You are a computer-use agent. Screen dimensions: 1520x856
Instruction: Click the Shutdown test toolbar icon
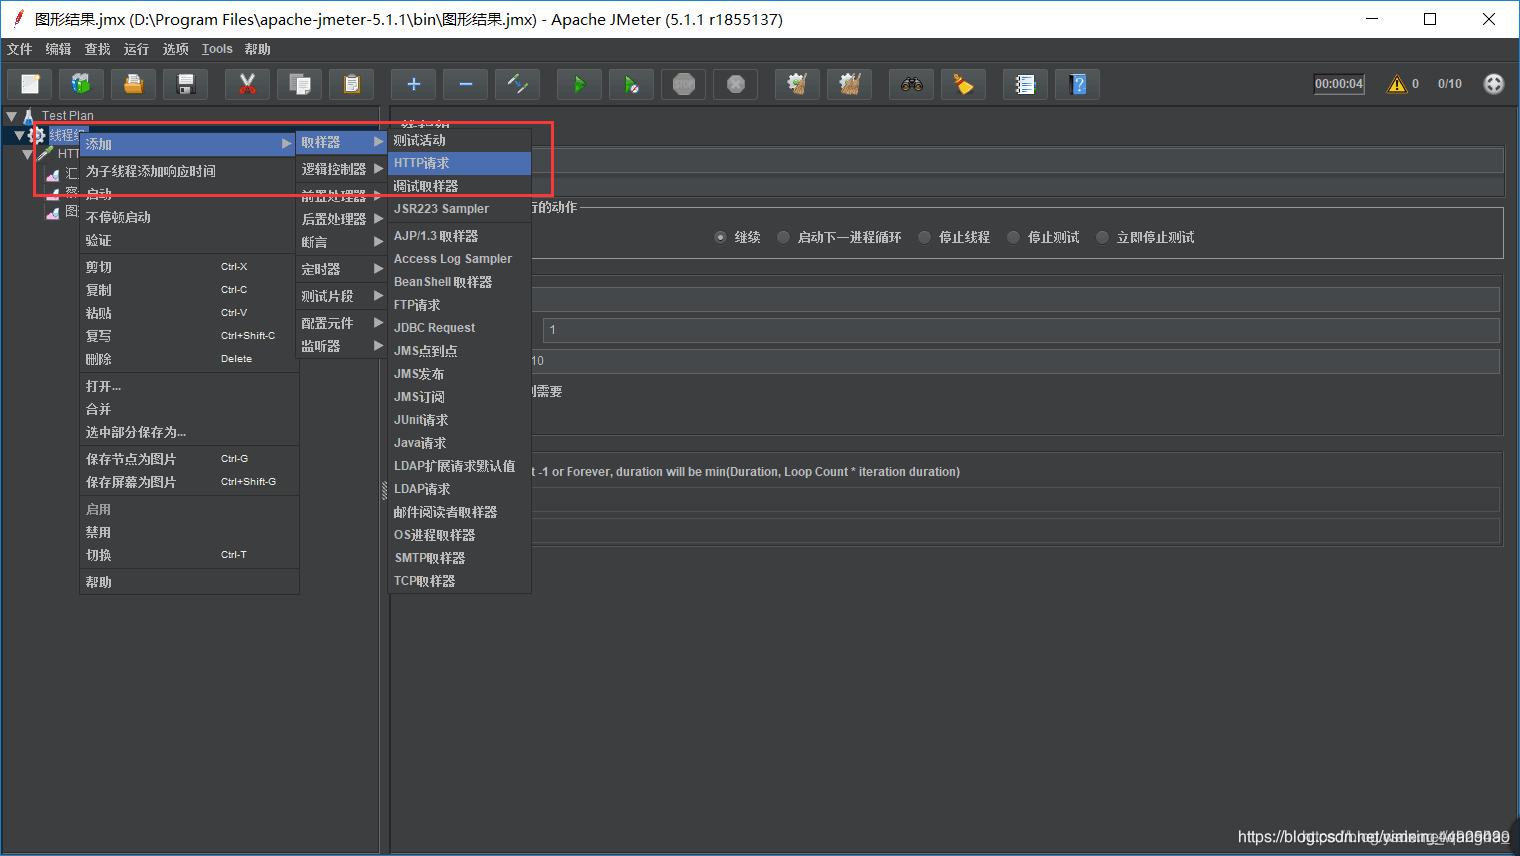735,84
